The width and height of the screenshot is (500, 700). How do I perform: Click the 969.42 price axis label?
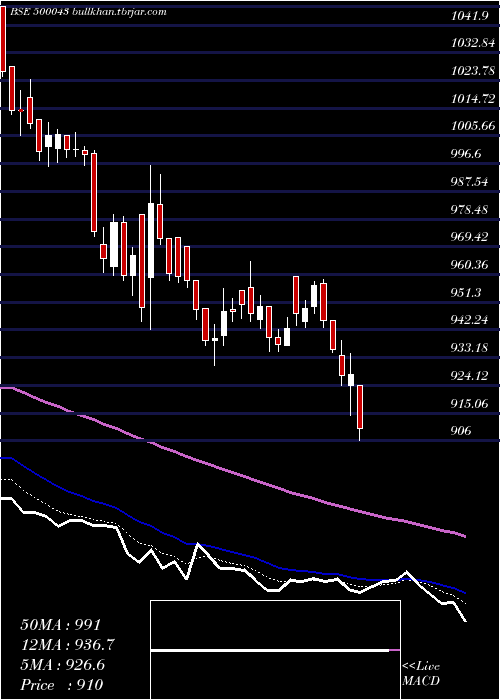[x=470, y=237]
